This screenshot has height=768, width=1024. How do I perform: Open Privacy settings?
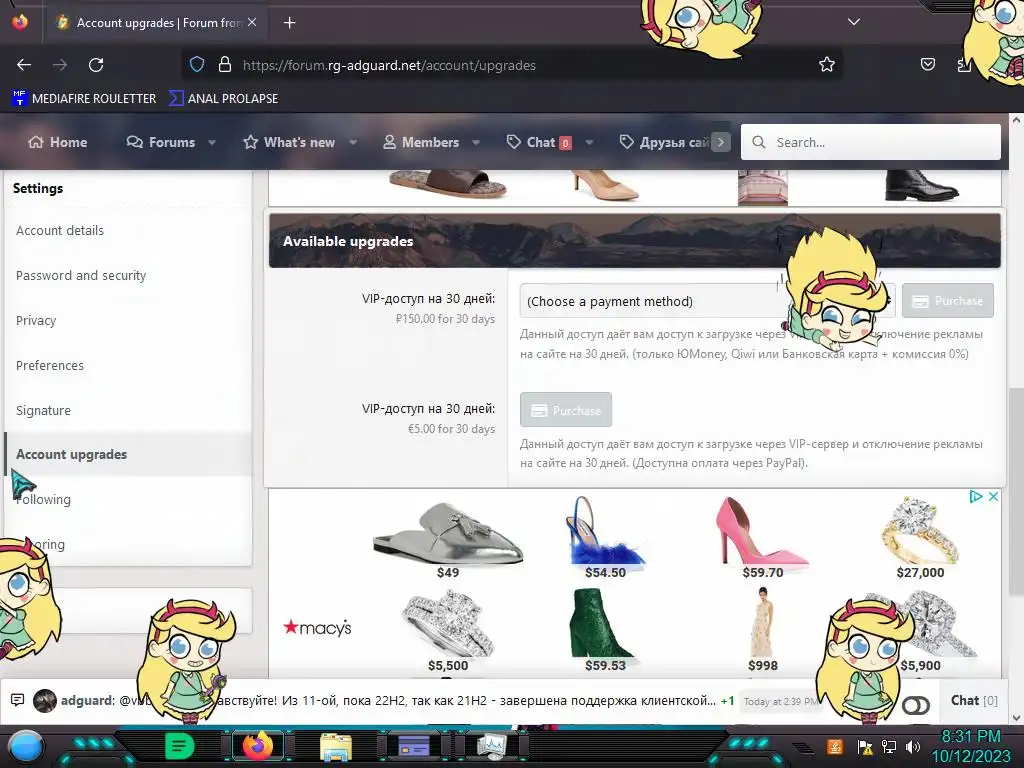(x=36, y=321)
